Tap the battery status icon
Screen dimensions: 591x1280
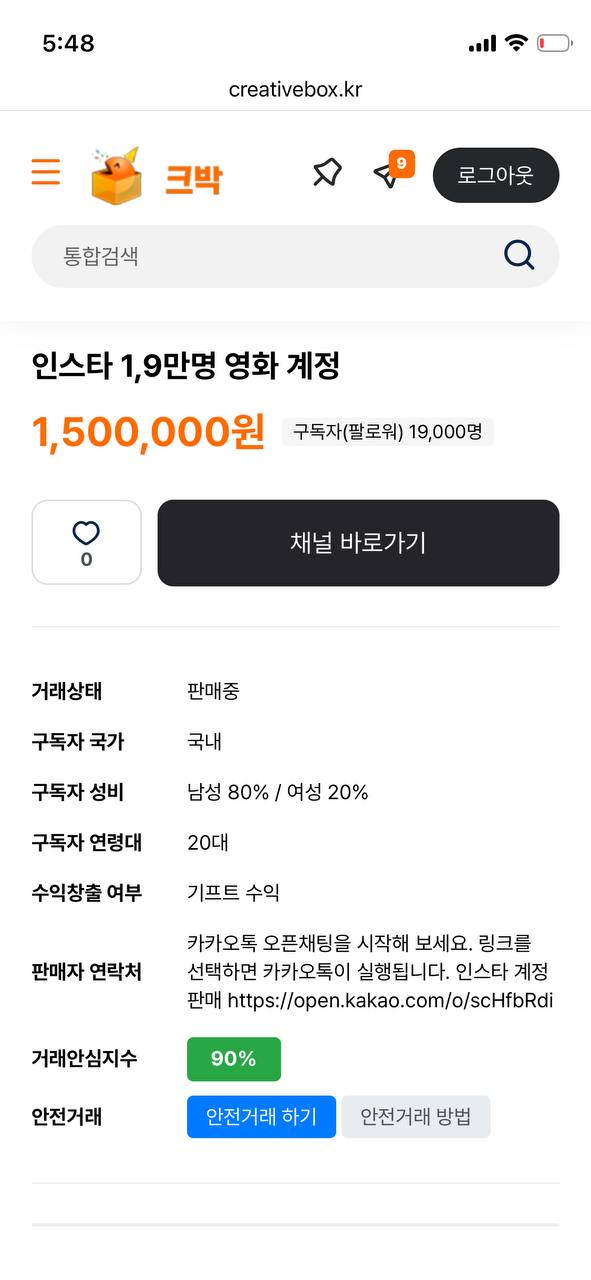coord(555,43)
